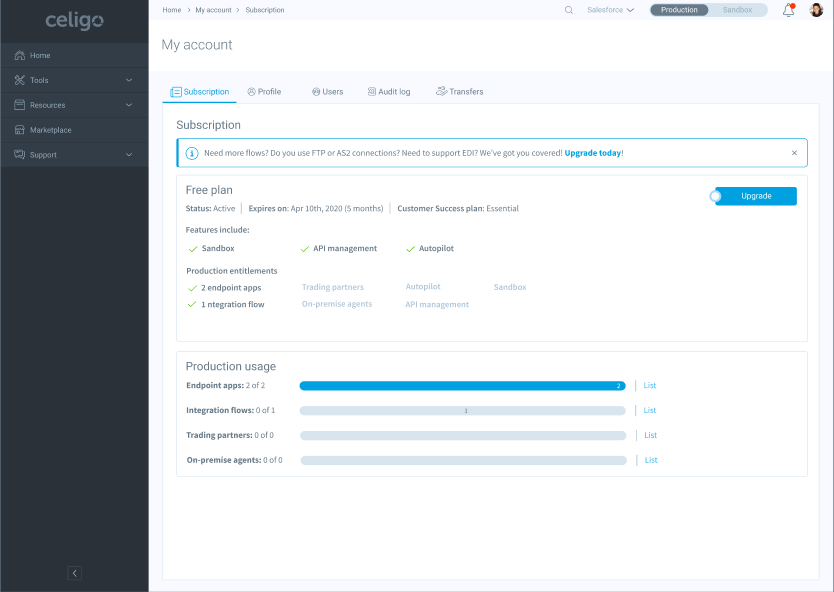Open notifications bell icon
The width and height of the screenshot is (834, 592).
point(788,10)
